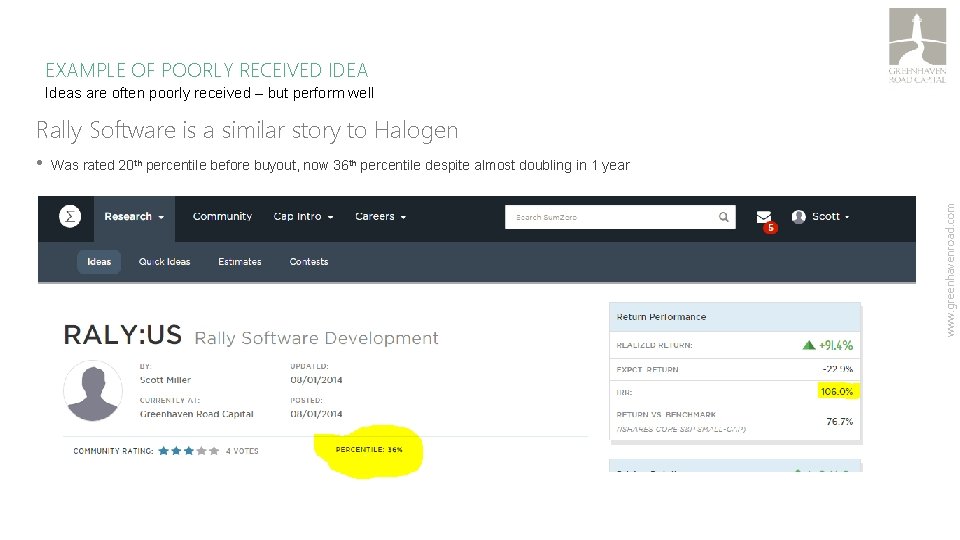The image size is (960, 540).
Task: Click the Scott user avatar icon
Action: click(x=798, y=217)
